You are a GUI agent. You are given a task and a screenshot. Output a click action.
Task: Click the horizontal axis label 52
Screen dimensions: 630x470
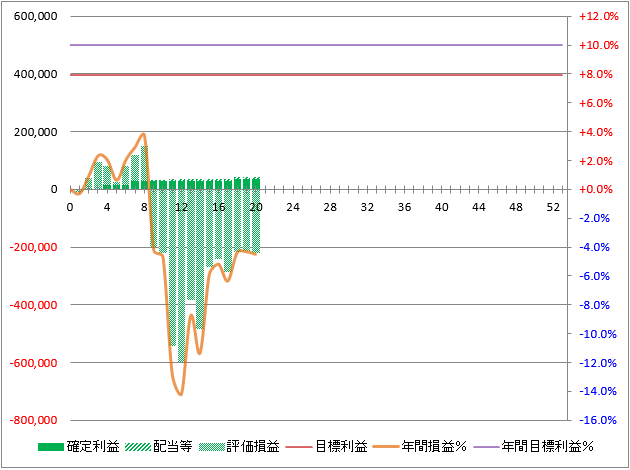(553, 207)
